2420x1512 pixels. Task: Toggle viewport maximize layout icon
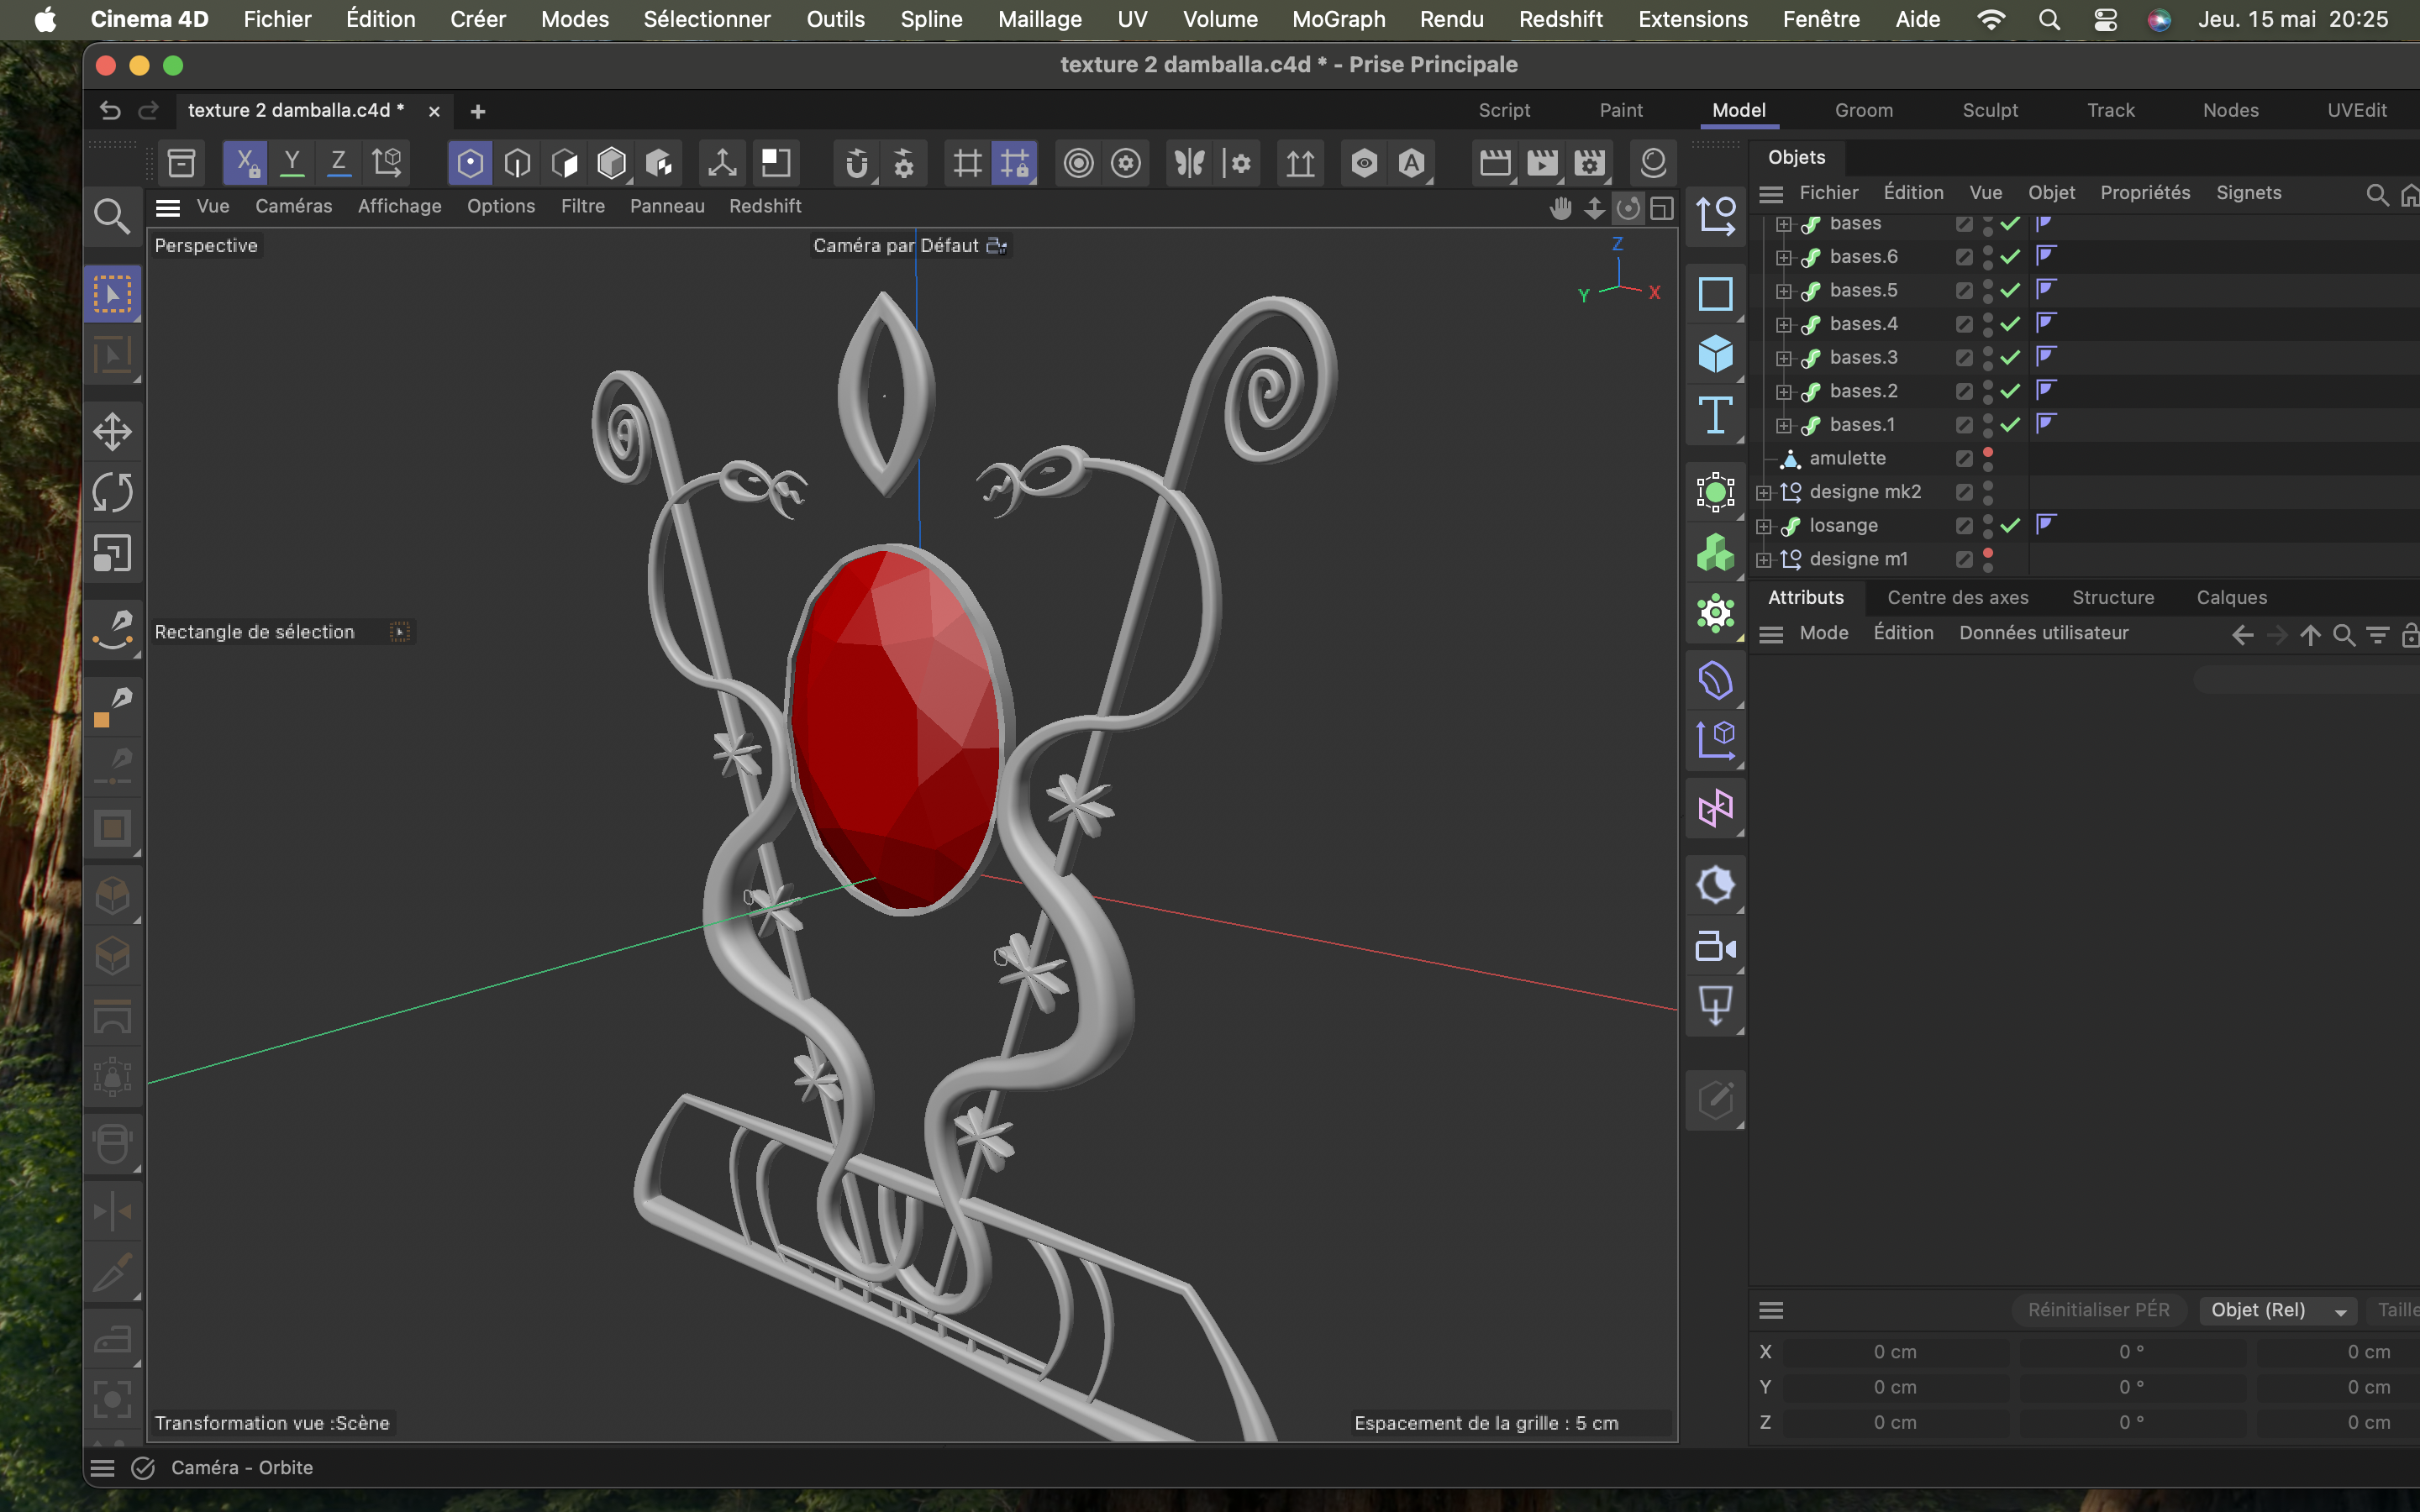tap(1662, 208)
